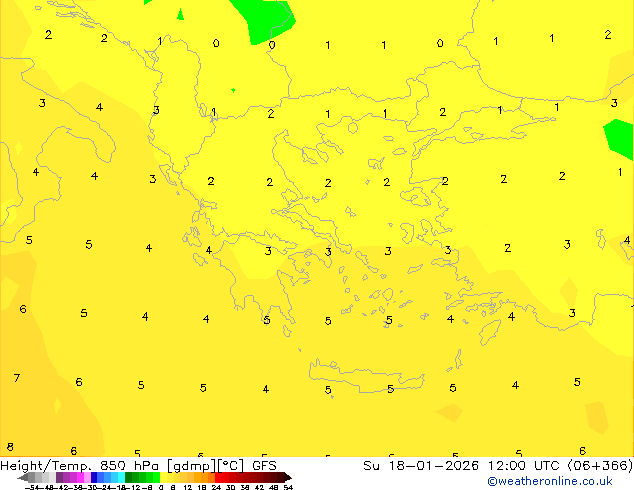Screen dimensions: 634x490
Task: Click the '24' label under the color scale
Action: click(216, 487)
